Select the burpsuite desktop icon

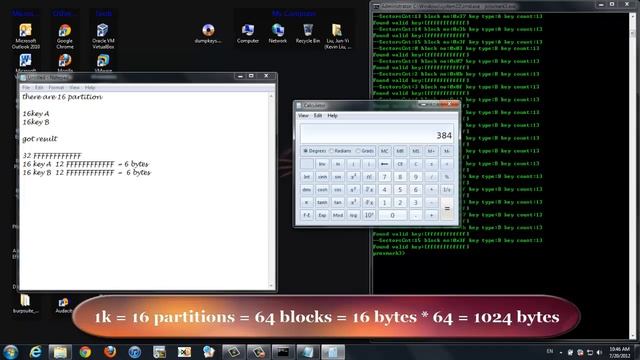(25, 304)
